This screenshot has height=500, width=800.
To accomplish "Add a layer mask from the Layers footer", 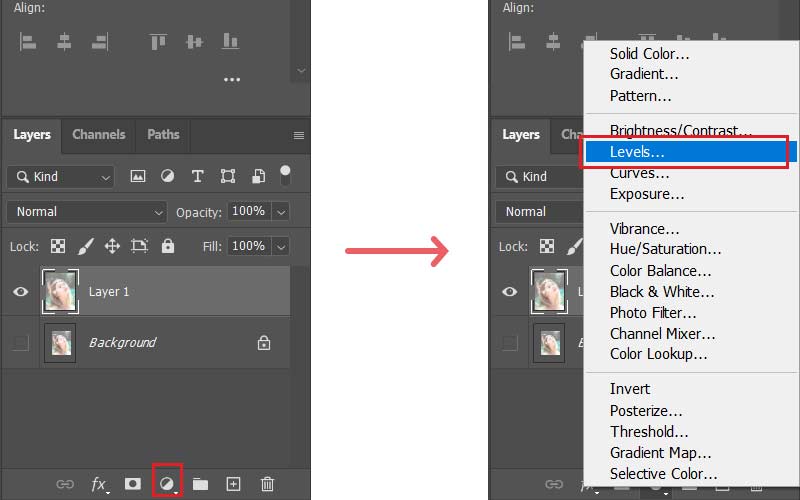I will click(x=133, y=483).
